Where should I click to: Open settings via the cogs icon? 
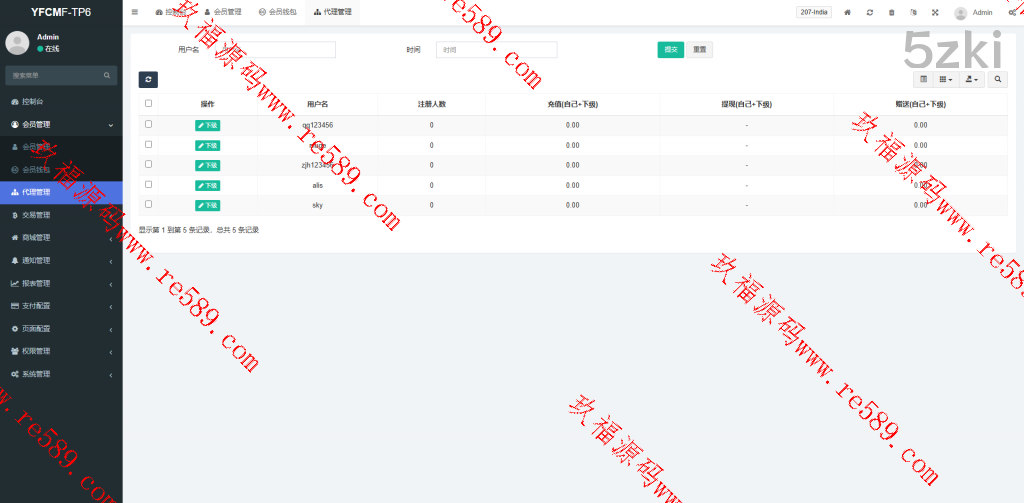(1013, 12)
